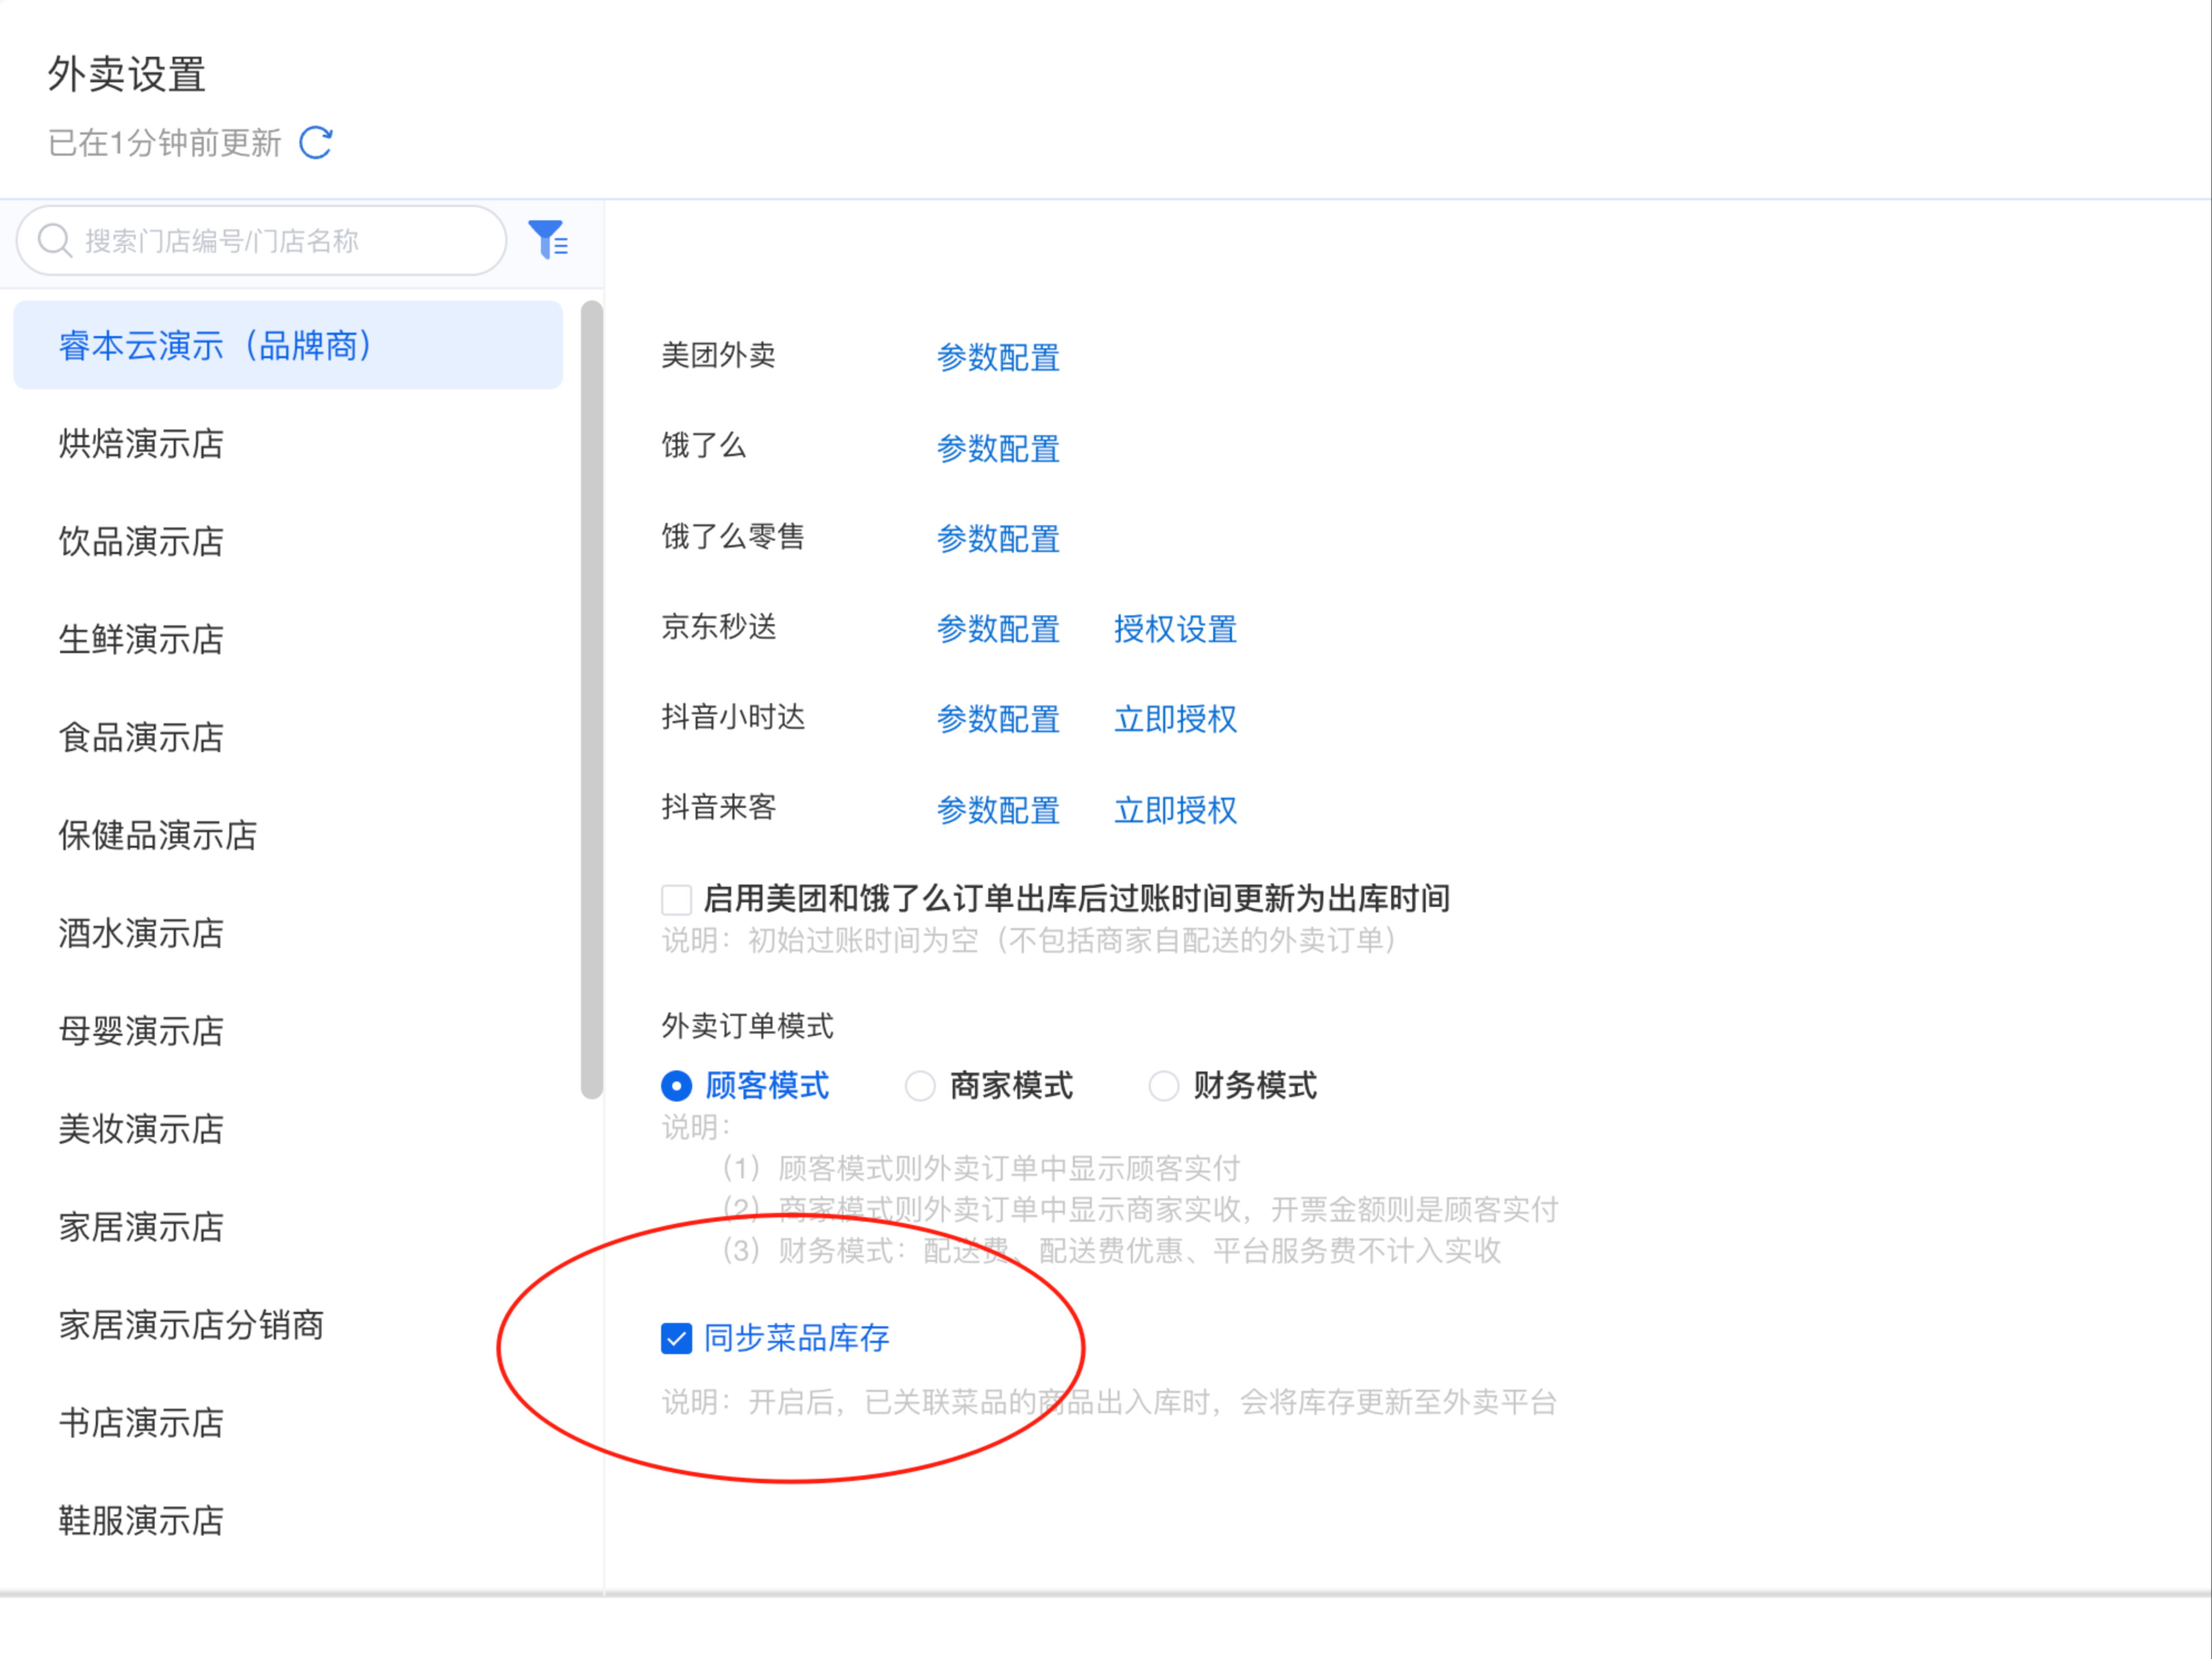Click the search magnifier icon
Image resolution: width=2212 pixels, height=1659 pixels.
tap(54, 241)
